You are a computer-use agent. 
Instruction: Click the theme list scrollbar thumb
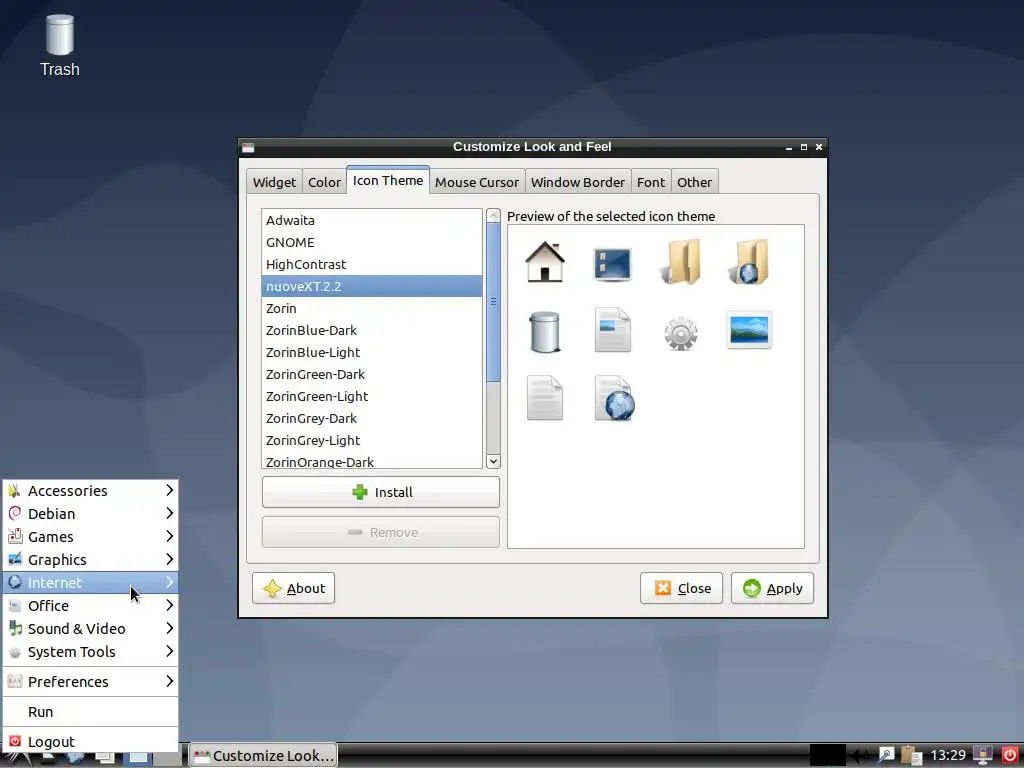(494, 302)
